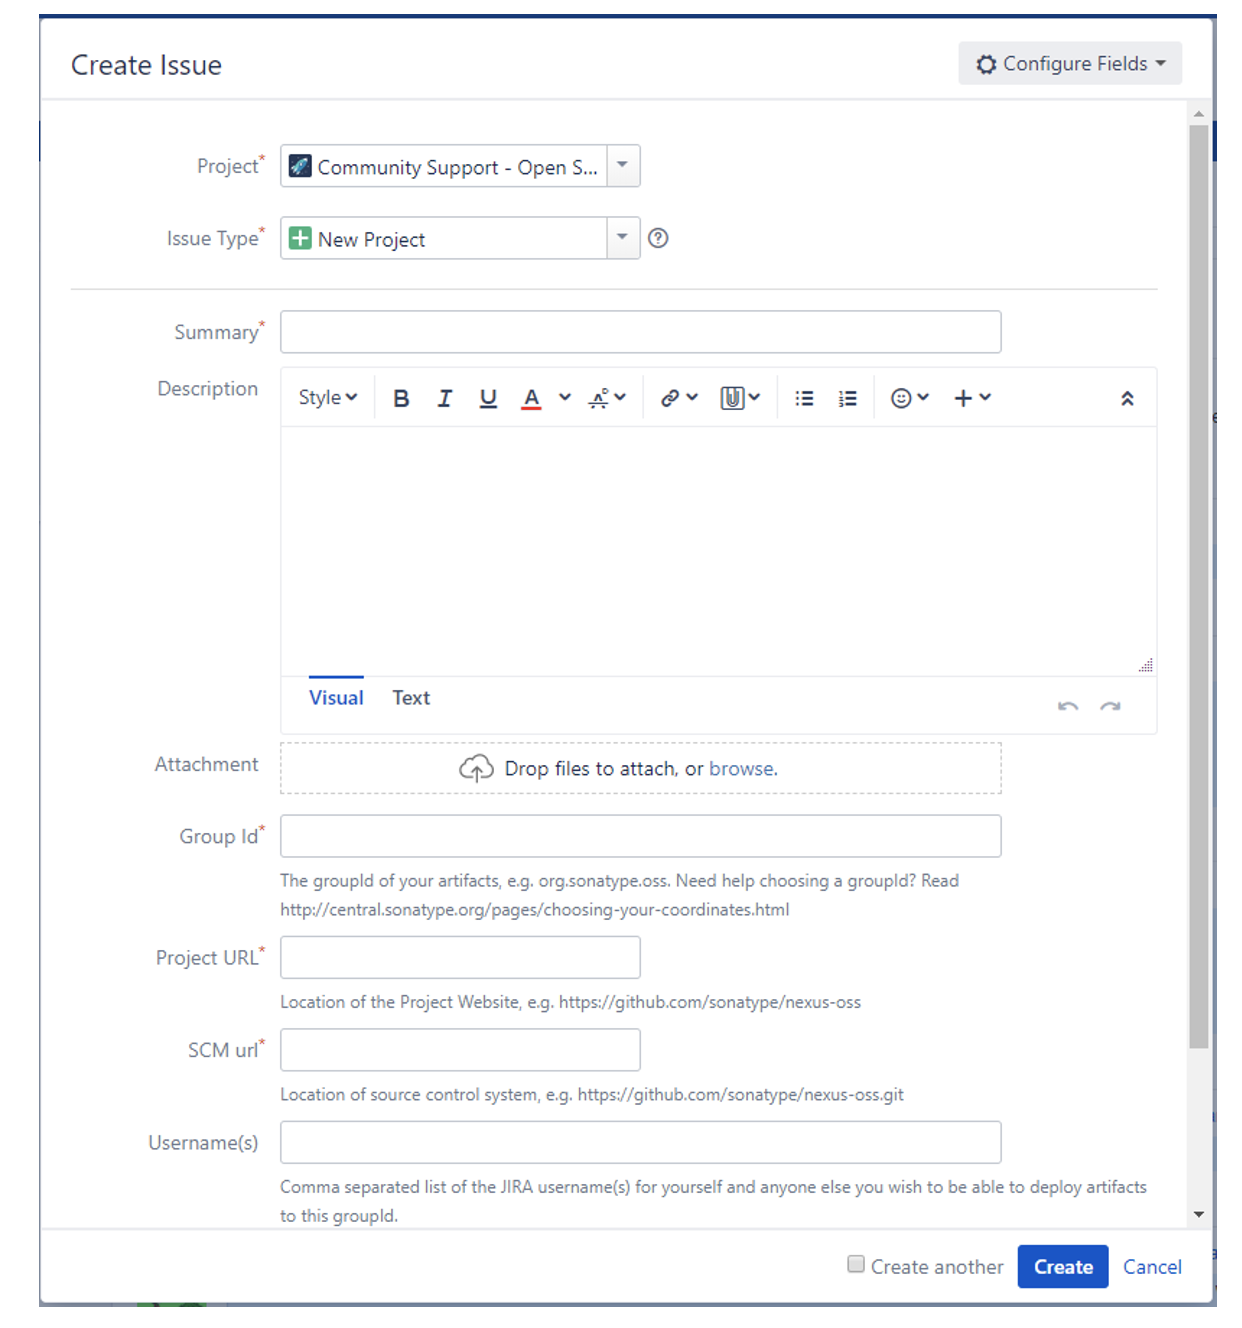
Task: Click the dialog vertical scrollbar thumb
Action: coord(1199,586)
